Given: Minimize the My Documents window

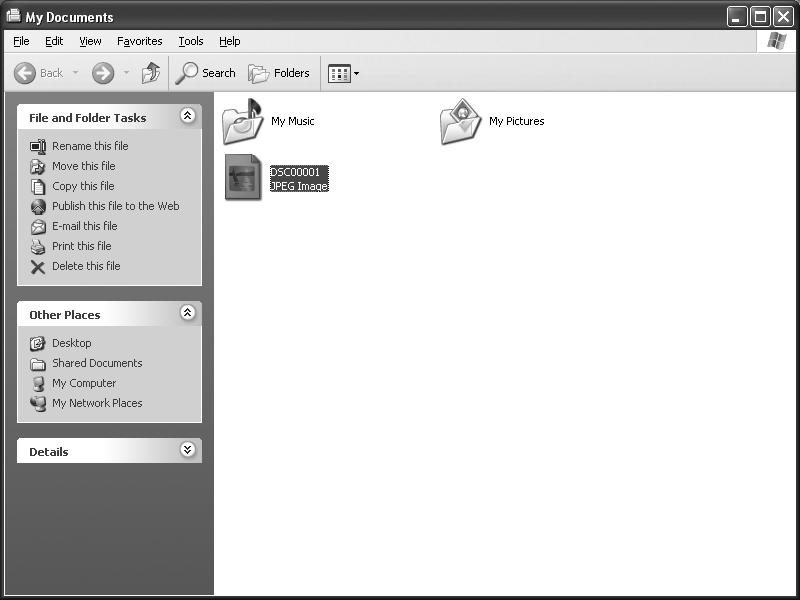Looking at the screenshot, I should point(737,17).
